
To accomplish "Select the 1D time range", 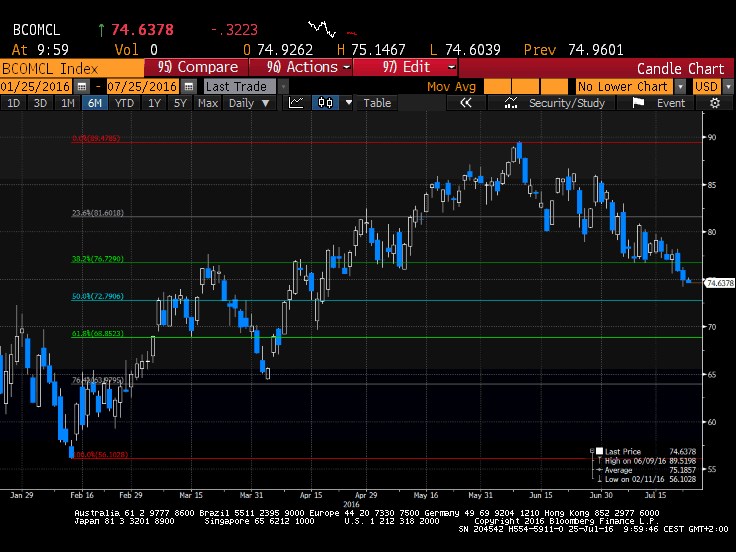I will (x=14, y=103).
